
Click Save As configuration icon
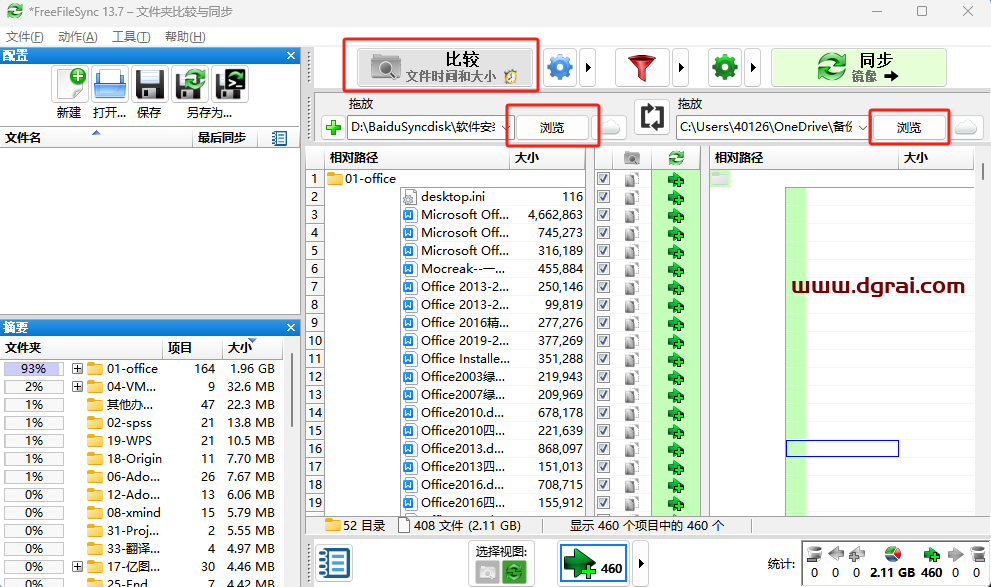[190, 84]
